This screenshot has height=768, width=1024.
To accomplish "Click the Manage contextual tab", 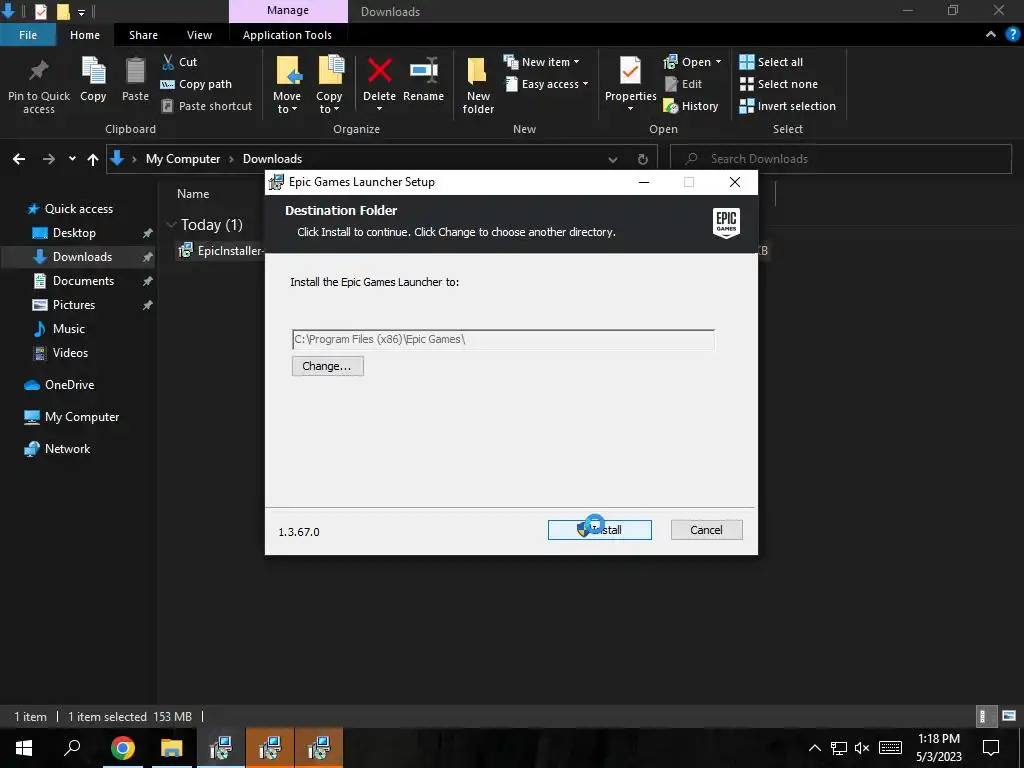I will [x=288, y=10].
